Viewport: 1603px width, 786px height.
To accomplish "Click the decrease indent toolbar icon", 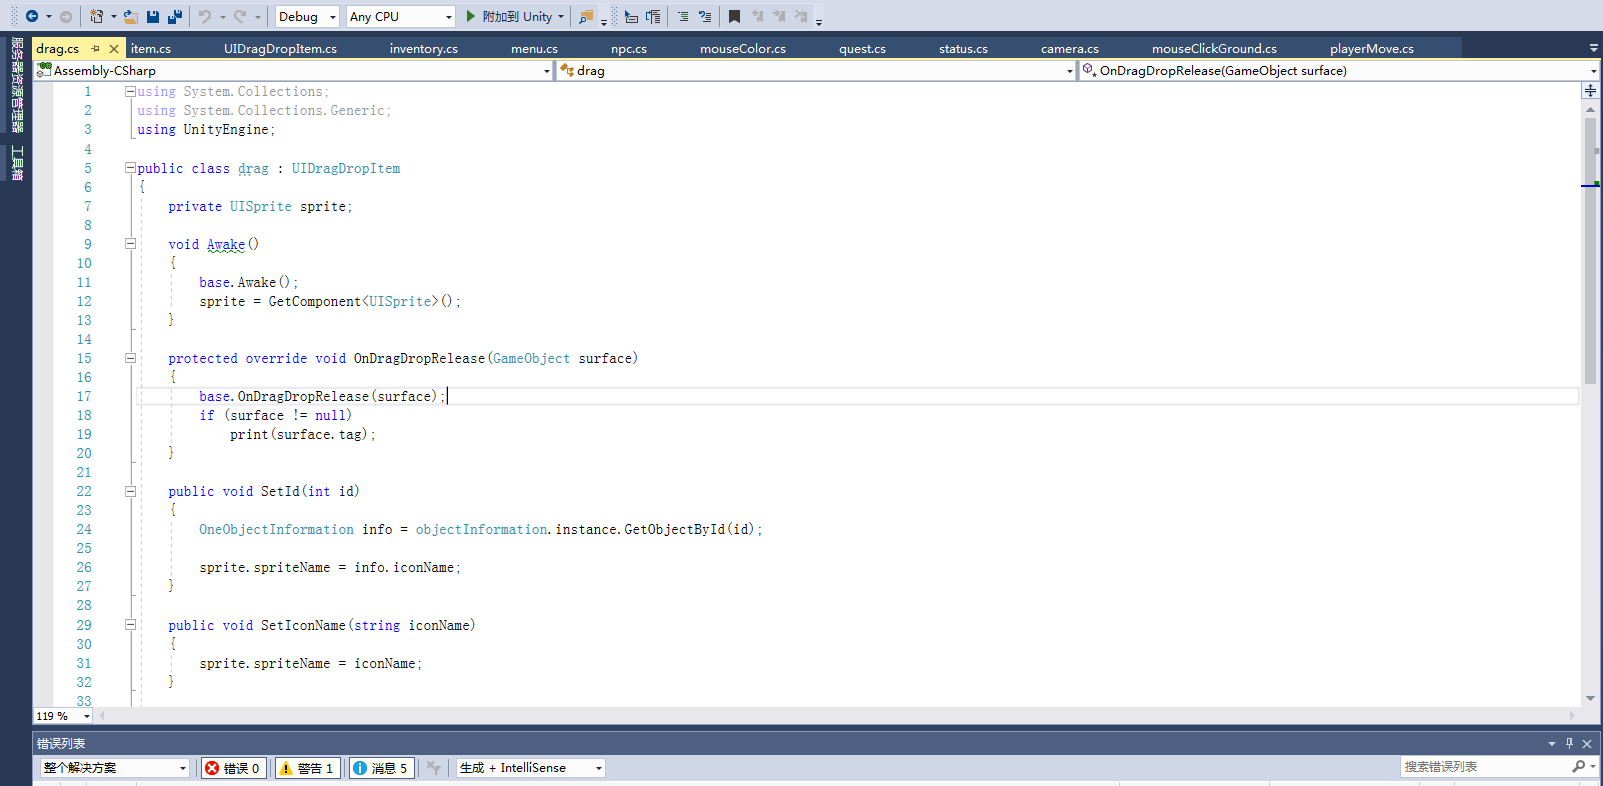I will coord(631,16).
